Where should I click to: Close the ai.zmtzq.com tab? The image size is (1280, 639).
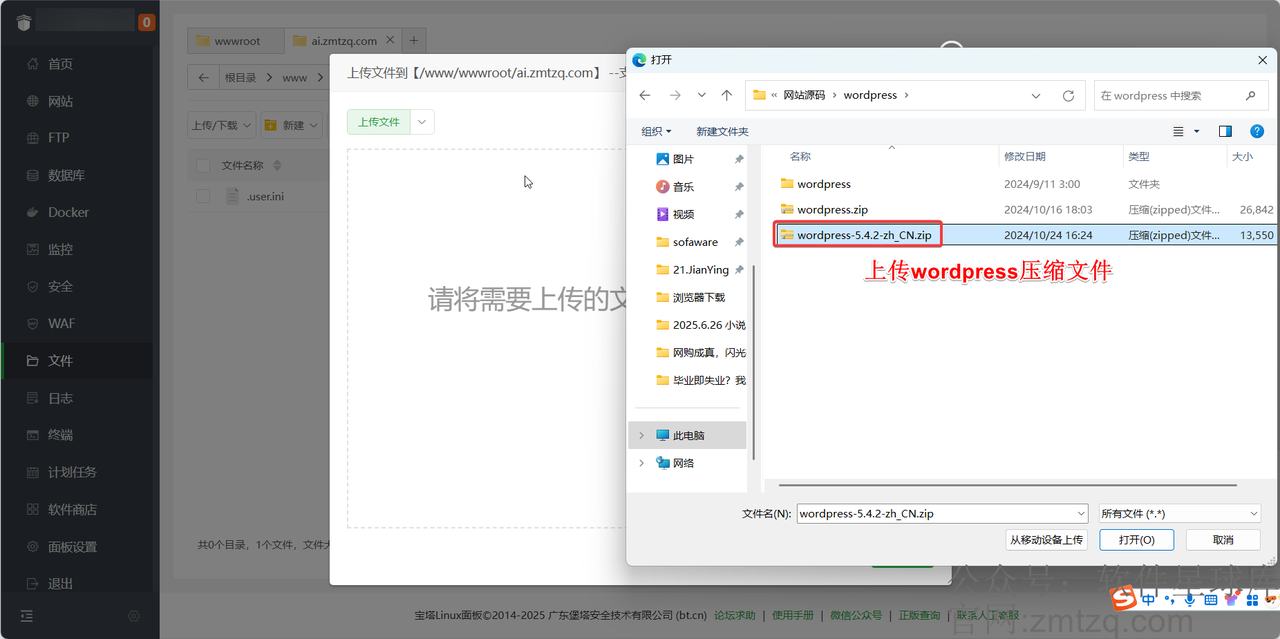point(389,41)
